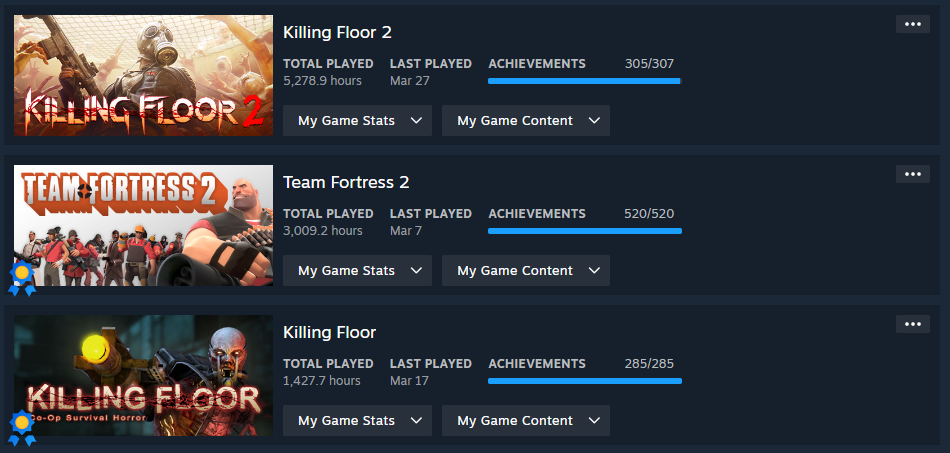
Task: Open Killing Floor 2 three-dot options menu
Action: tap(912, 24)
